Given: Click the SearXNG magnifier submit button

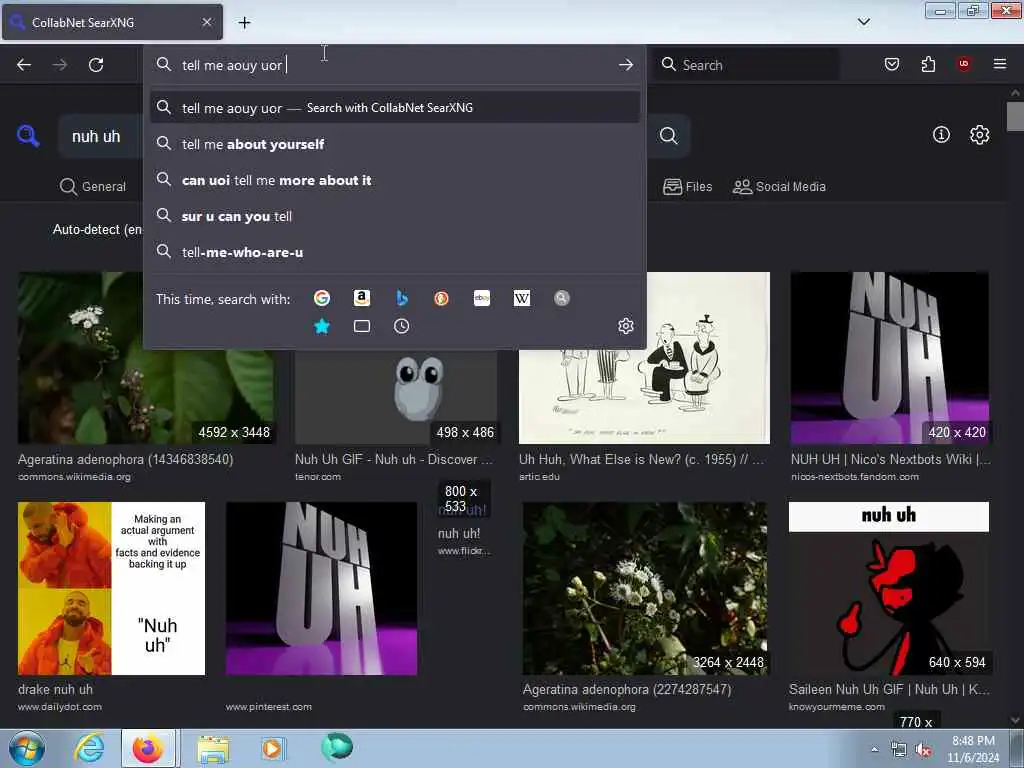Looking at the screenshot, I should pos(669,136).
